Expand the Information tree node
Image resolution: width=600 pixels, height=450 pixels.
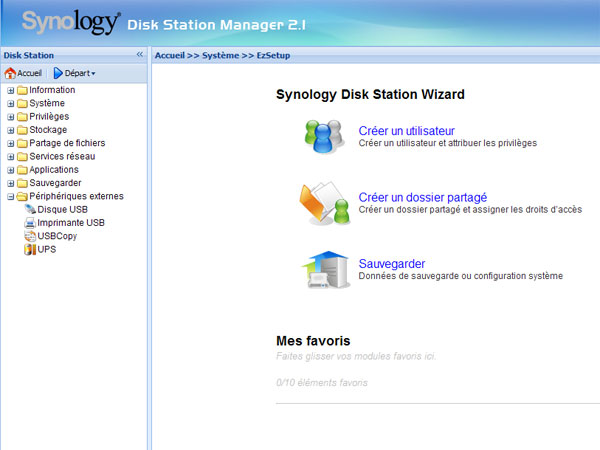[x=11, y=90]
